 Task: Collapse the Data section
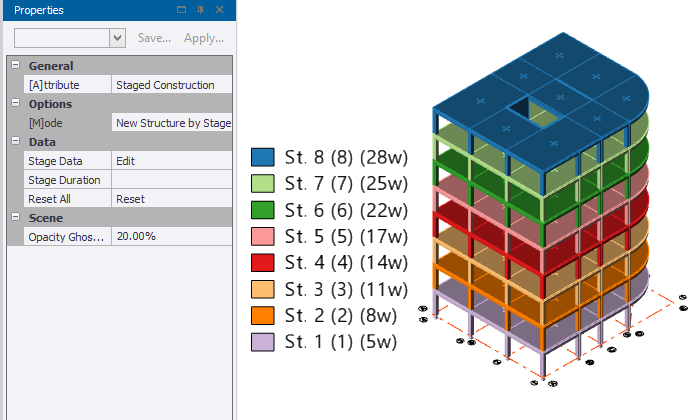(16, 141)
